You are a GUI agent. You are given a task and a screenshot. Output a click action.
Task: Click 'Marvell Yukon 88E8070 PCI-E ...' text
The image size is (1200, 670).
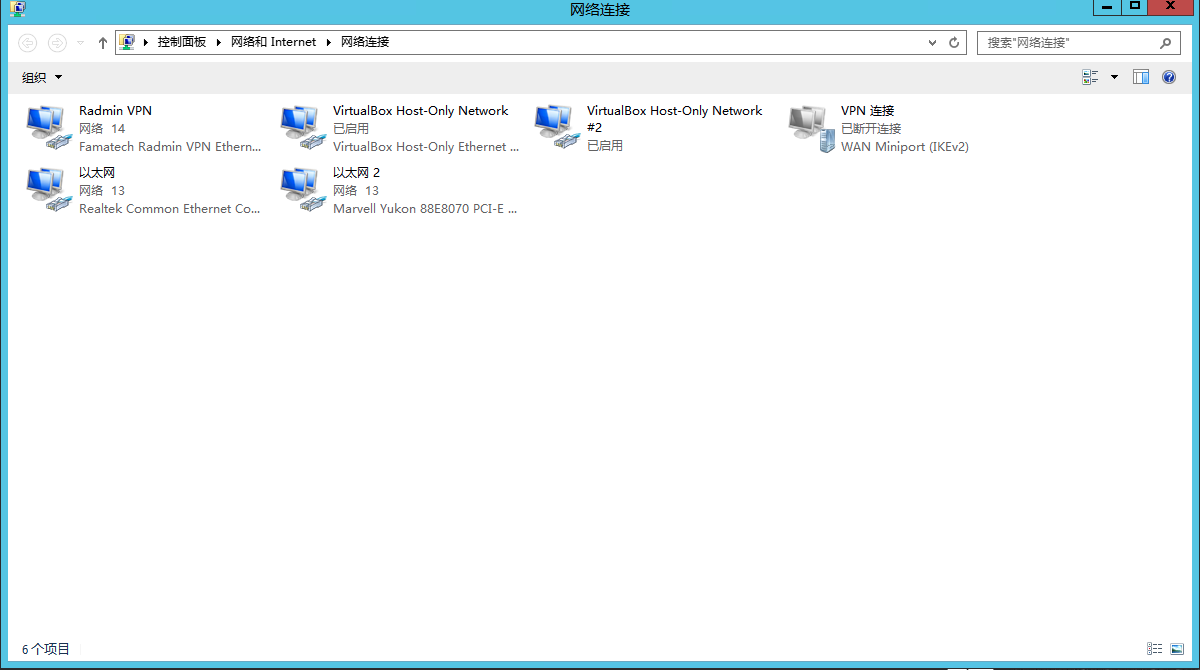click(x=425, y=209)
